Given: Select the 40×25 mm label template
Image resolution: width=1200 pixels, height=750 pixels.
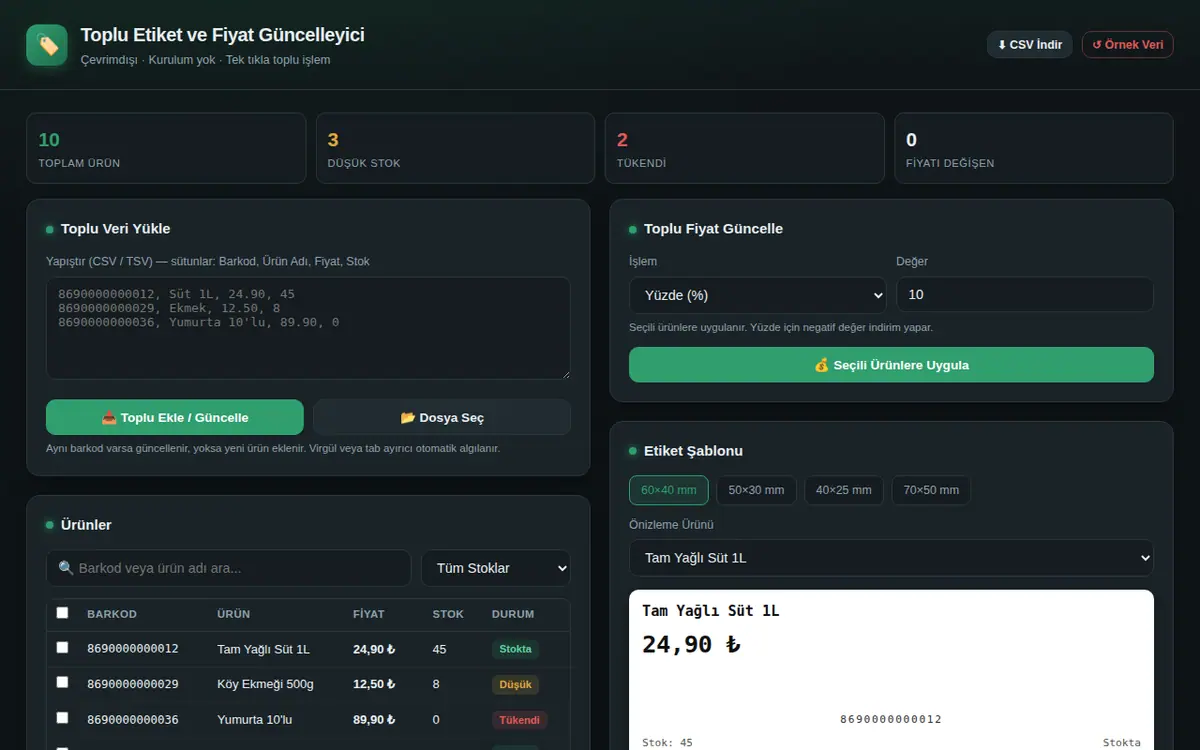Looking at the screenshot, I should click(844, 490).
